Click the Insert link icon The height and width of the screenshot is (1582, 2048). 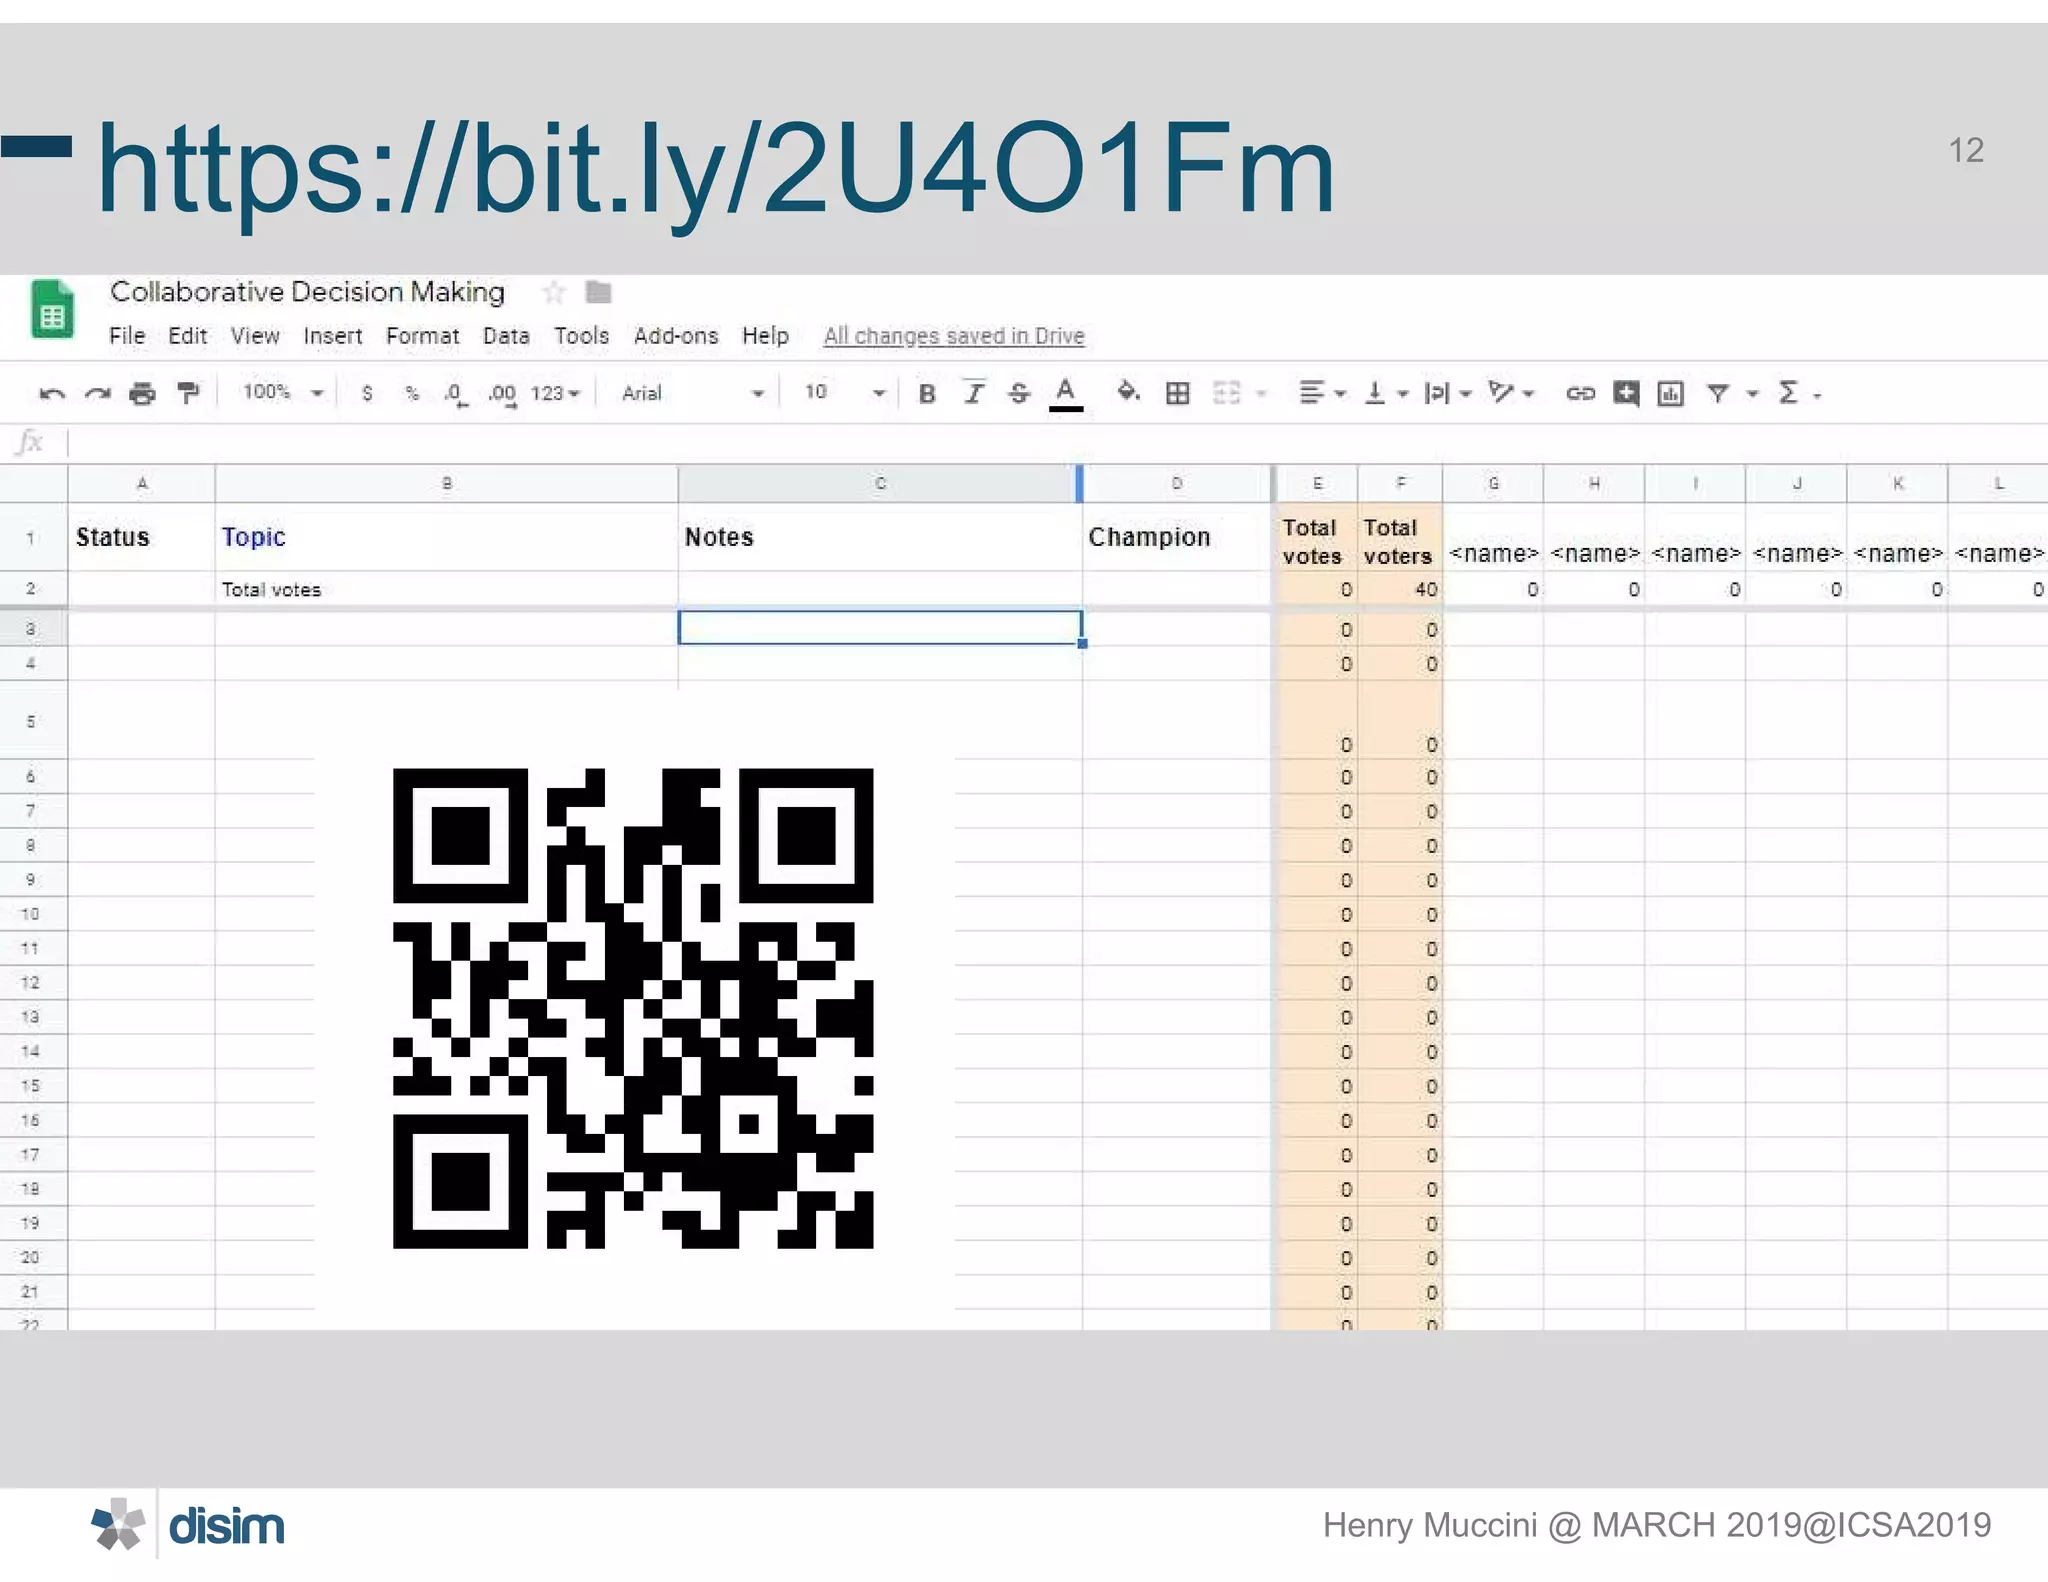pos(1580,393)
